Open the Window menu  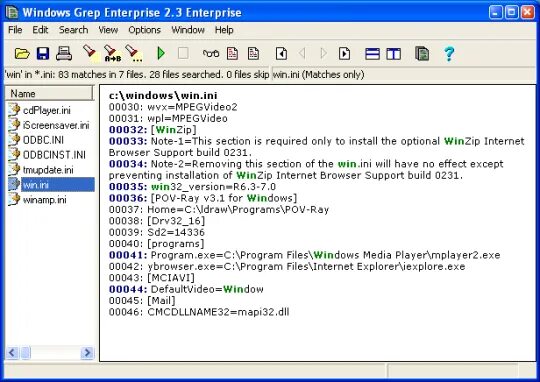pos(188,30)
